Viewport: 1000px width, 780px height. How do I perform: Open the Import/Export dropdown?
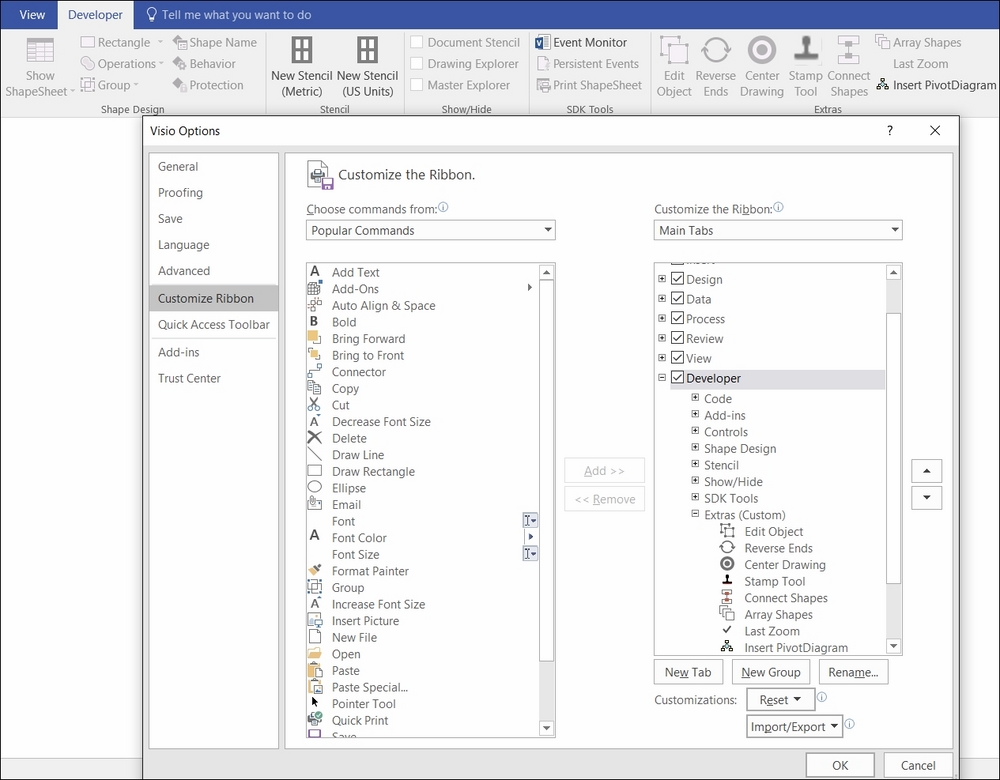pyautogui.click(x=794, y=726)
